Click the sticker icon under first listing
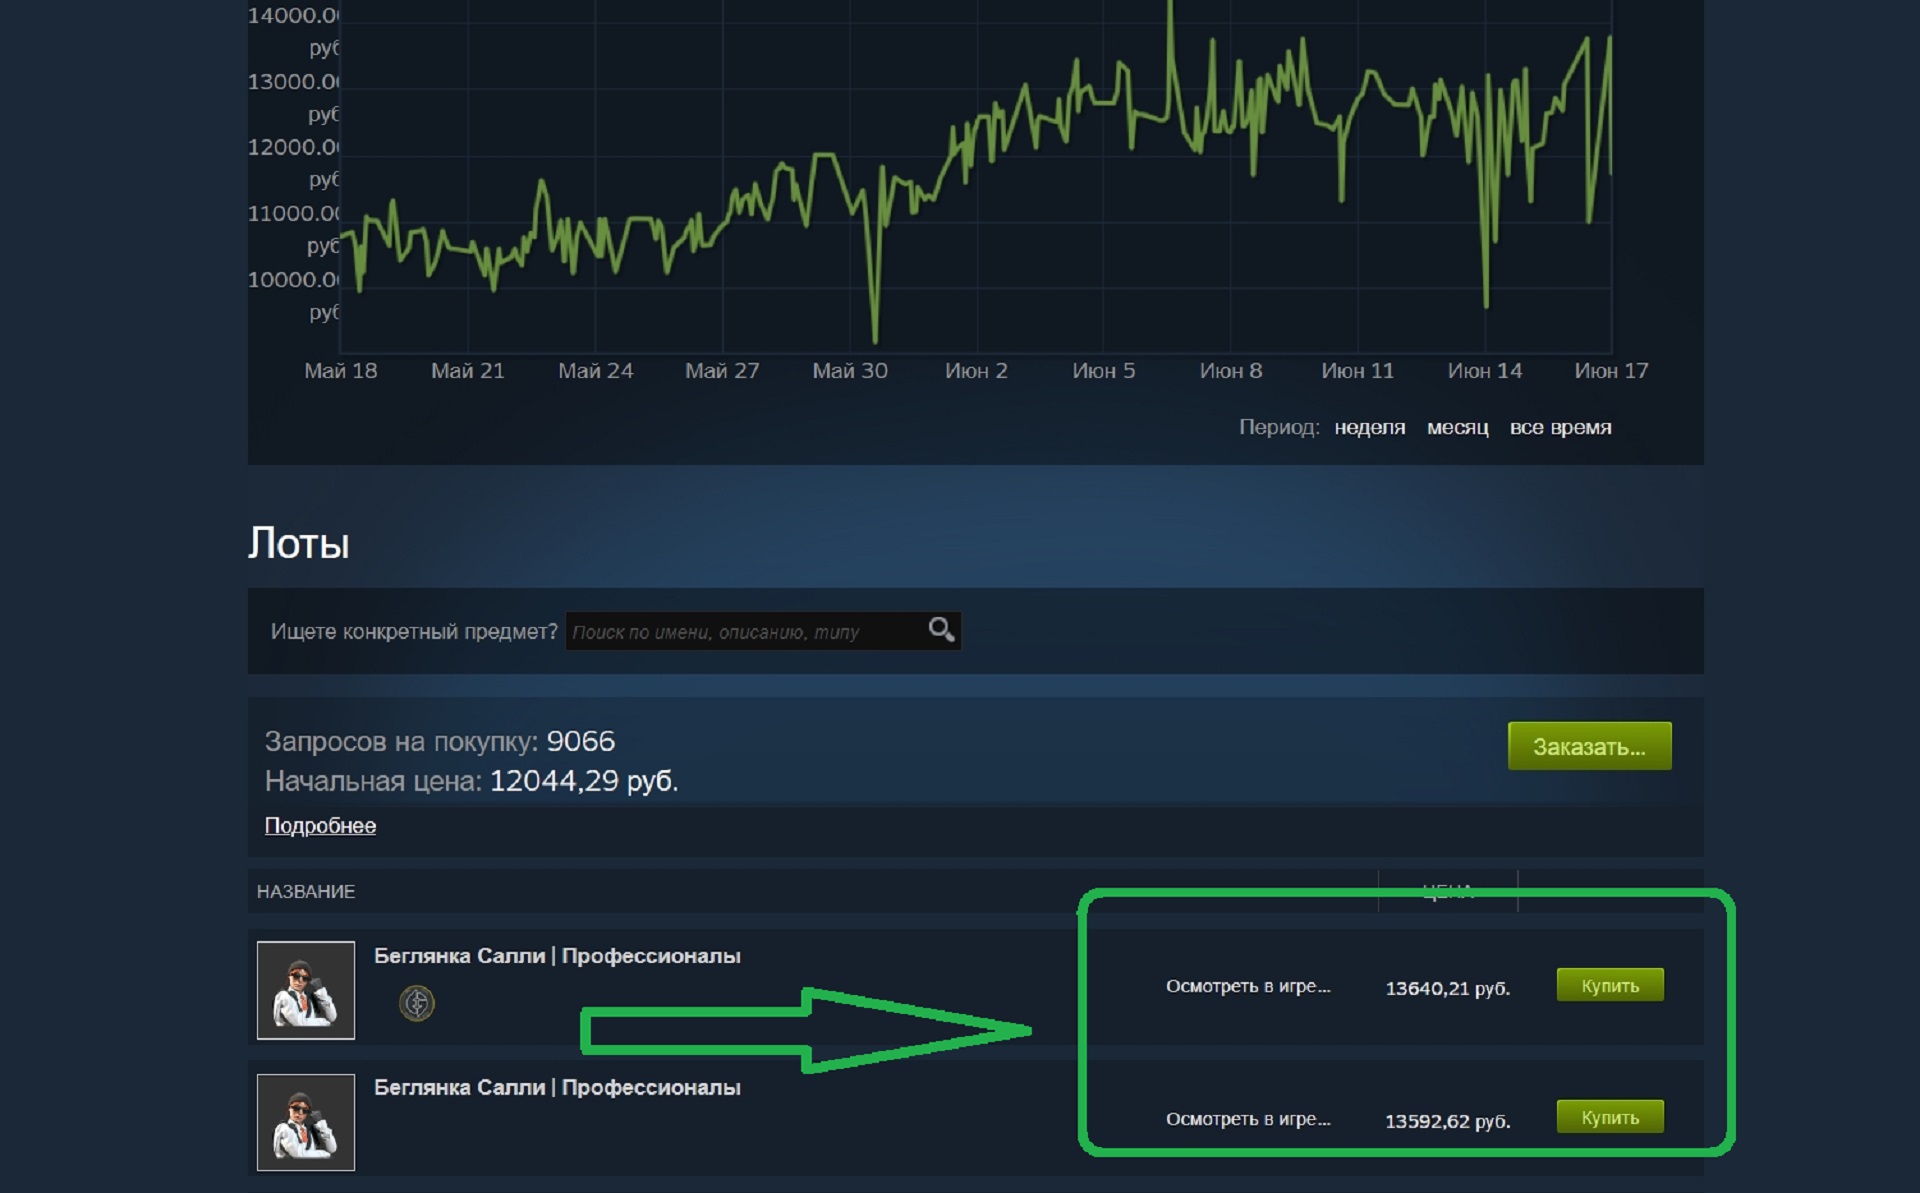 (x=417, y=1003)
